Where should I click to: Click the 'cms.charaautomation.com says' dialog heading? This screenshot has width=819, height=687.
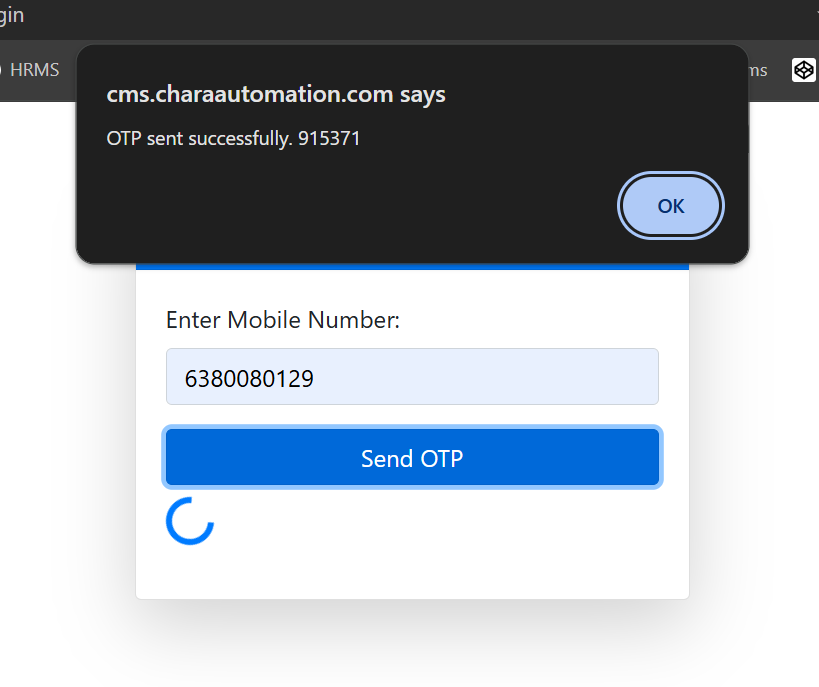click(276, 95)
